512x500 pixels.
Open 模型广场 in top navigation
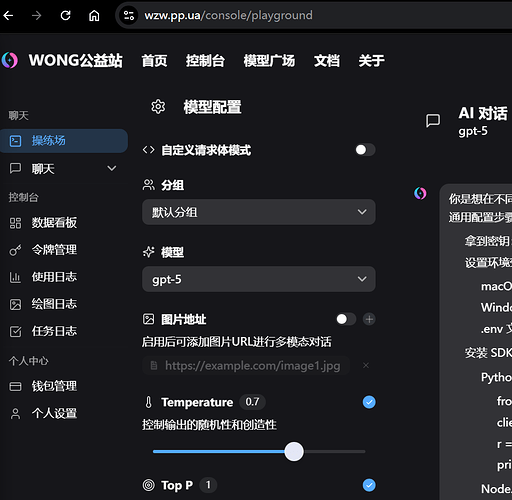click(269, 61)
